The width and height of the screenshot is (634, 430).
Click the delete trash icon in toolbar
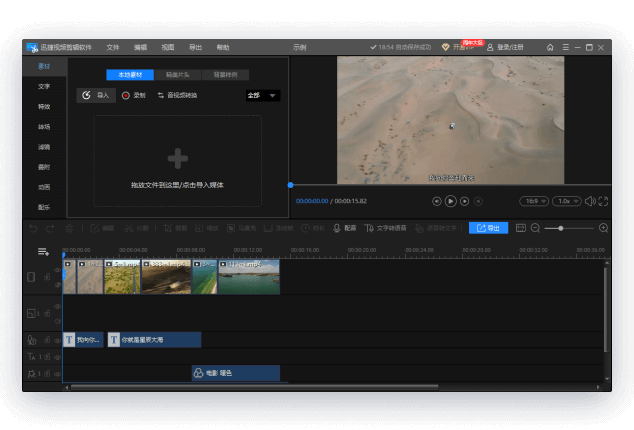tap(70, 229)
